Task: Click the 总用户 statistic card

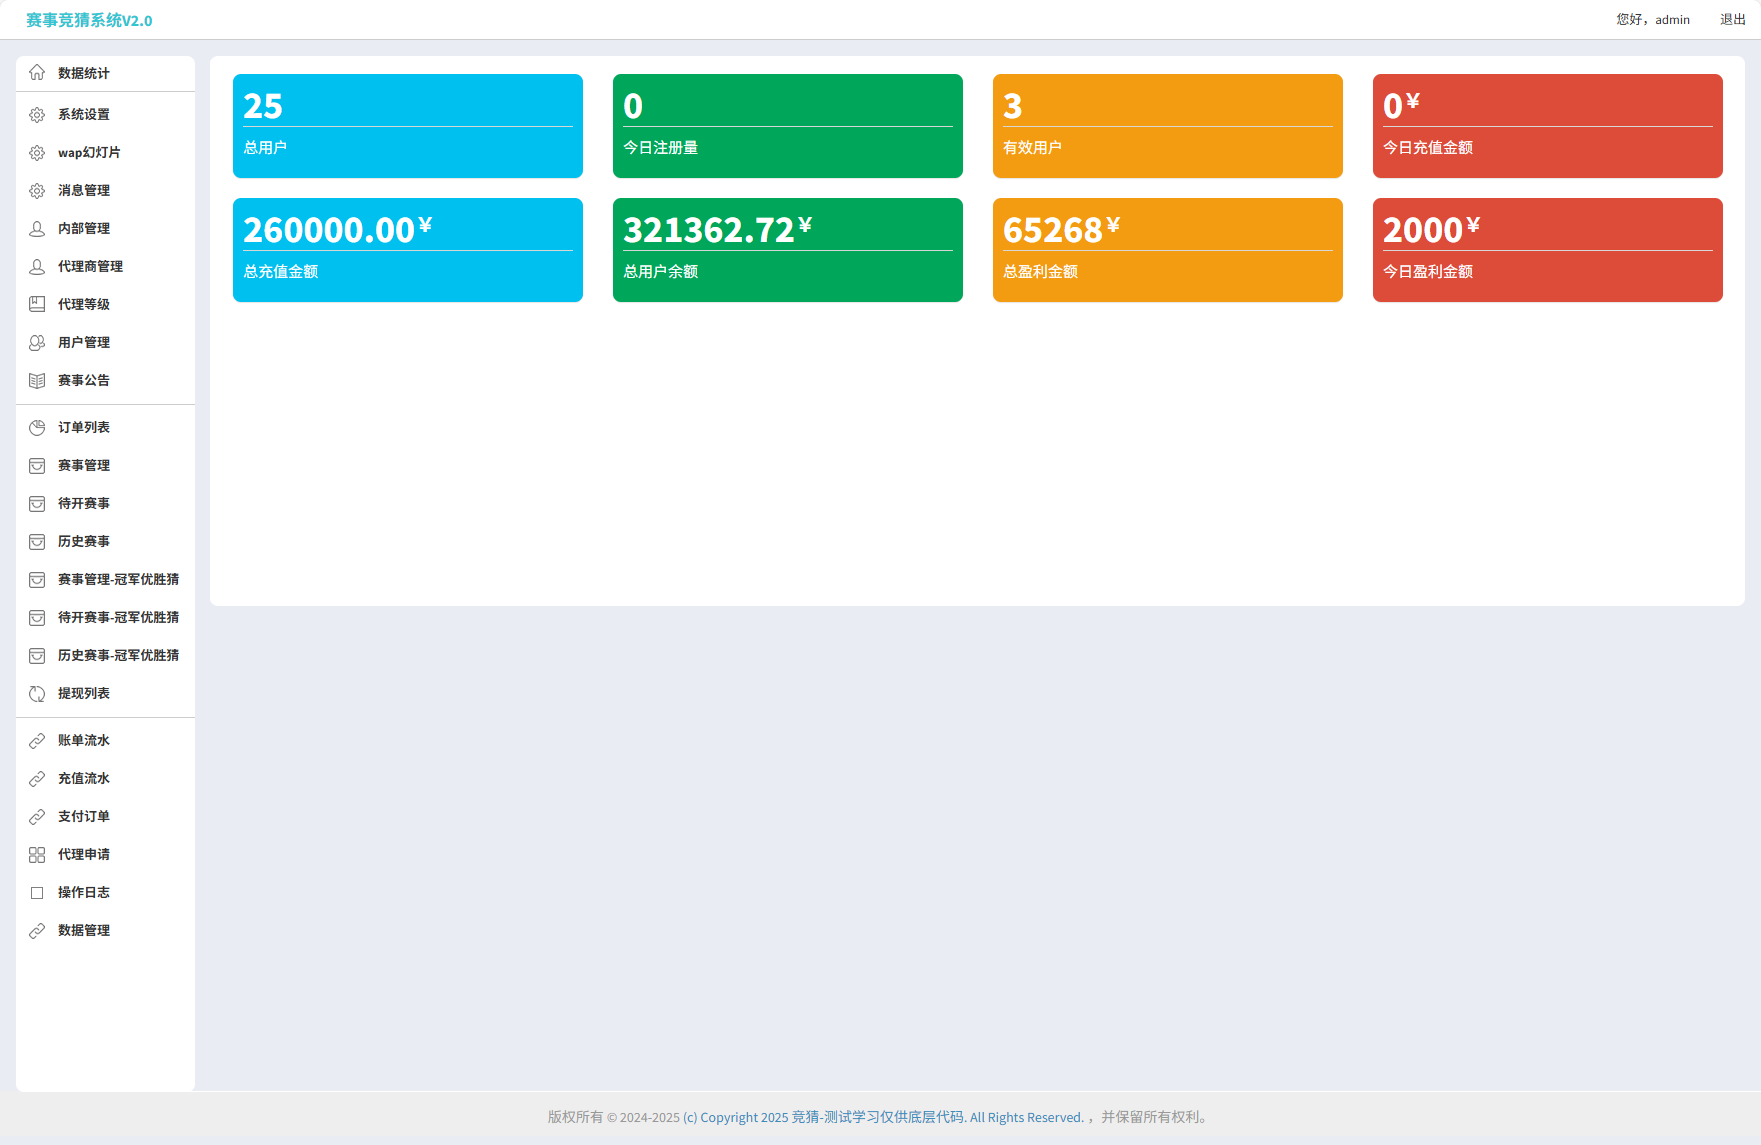Action: tap(408, 126)
